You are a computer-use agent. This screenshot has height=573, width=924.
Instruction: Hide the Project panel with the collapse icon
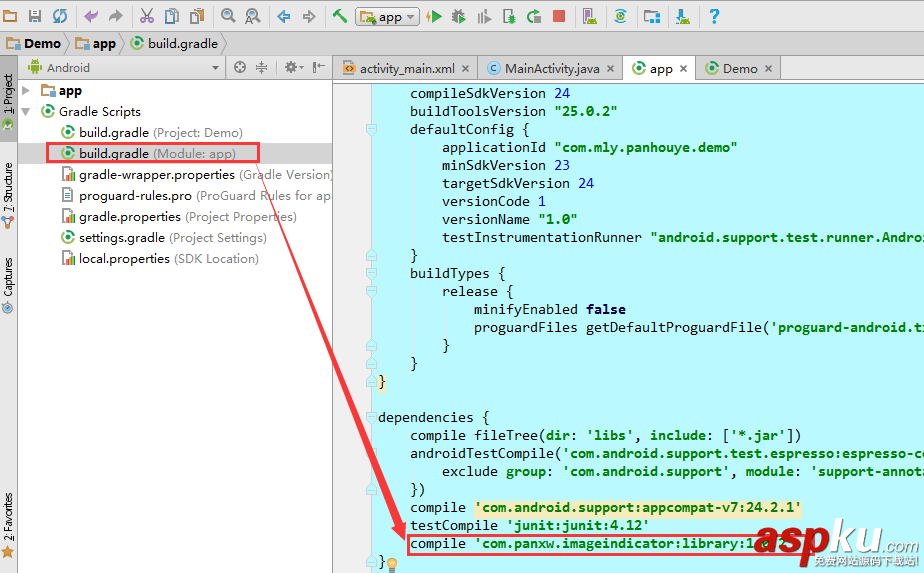(x=319, y=68)
